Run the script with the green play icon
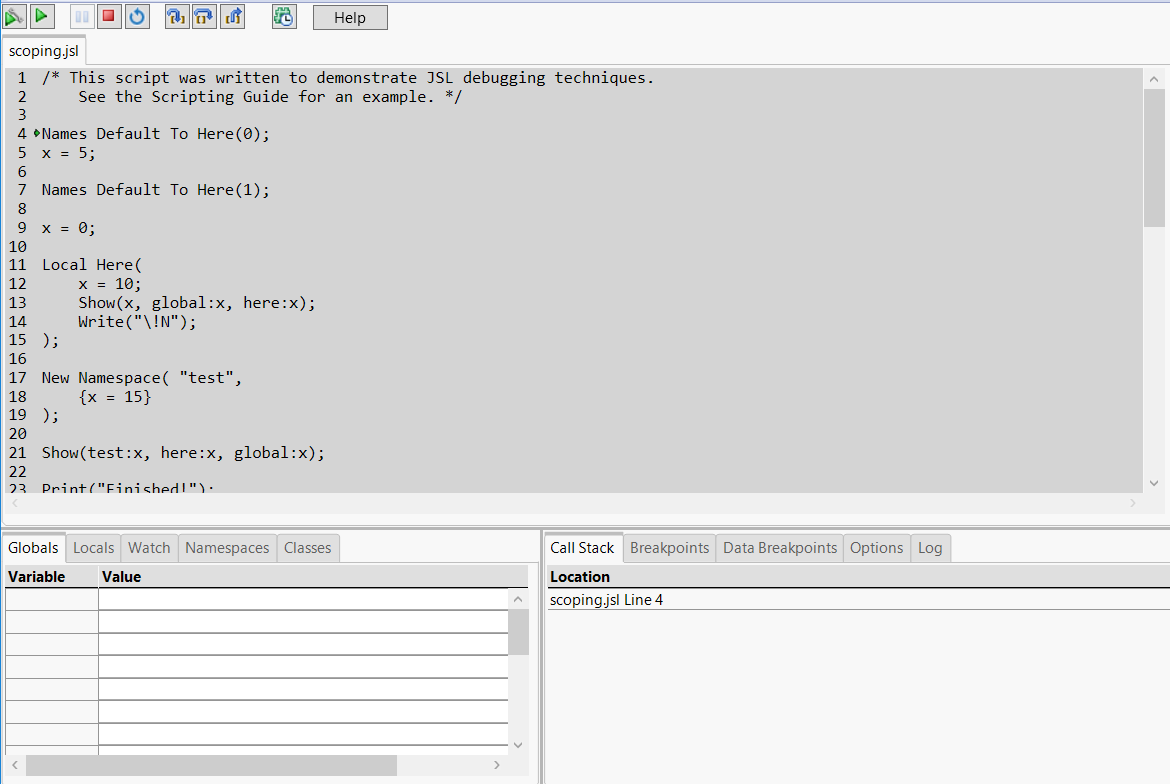 pos(42,16)
